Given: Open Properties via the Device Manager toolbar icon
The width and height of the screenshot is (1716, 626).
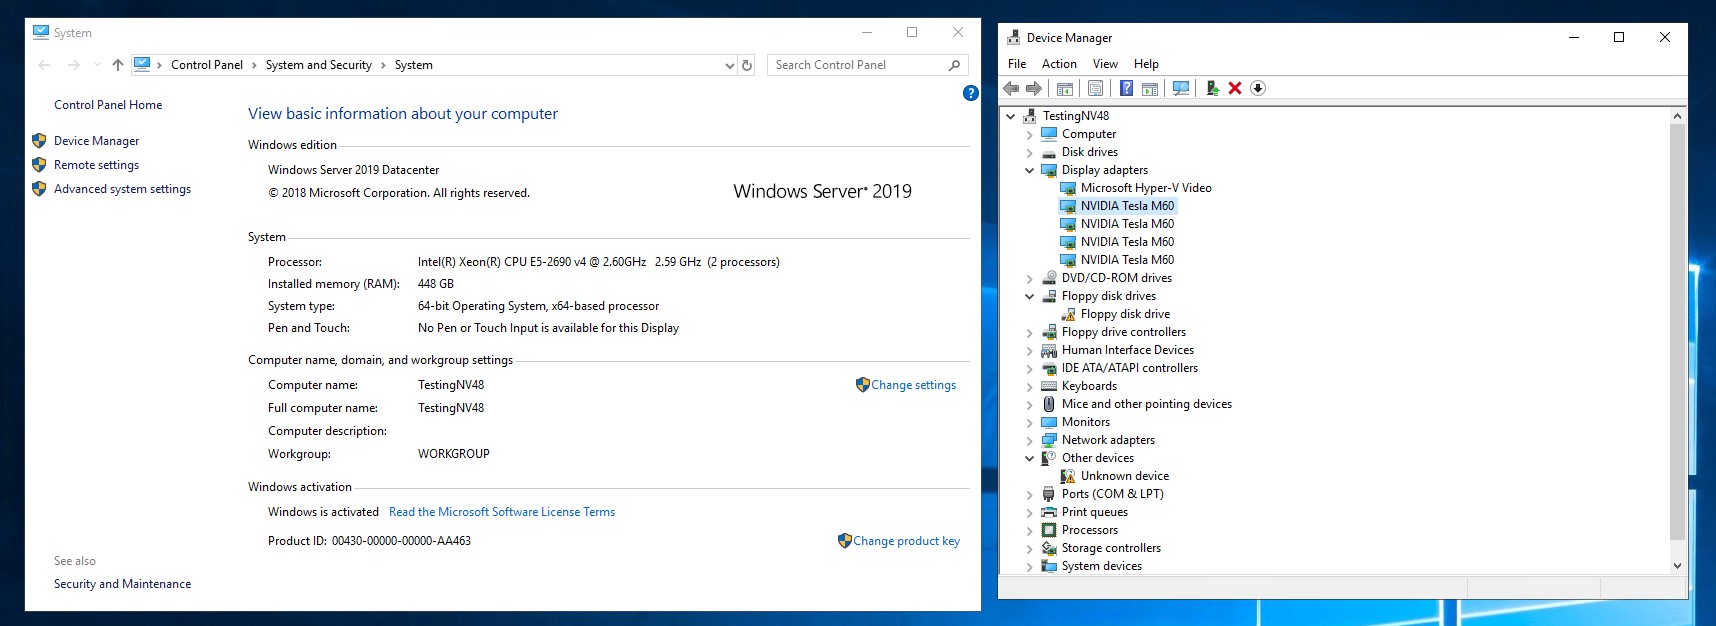Looking at the screenshot, I should point(1096,88).
